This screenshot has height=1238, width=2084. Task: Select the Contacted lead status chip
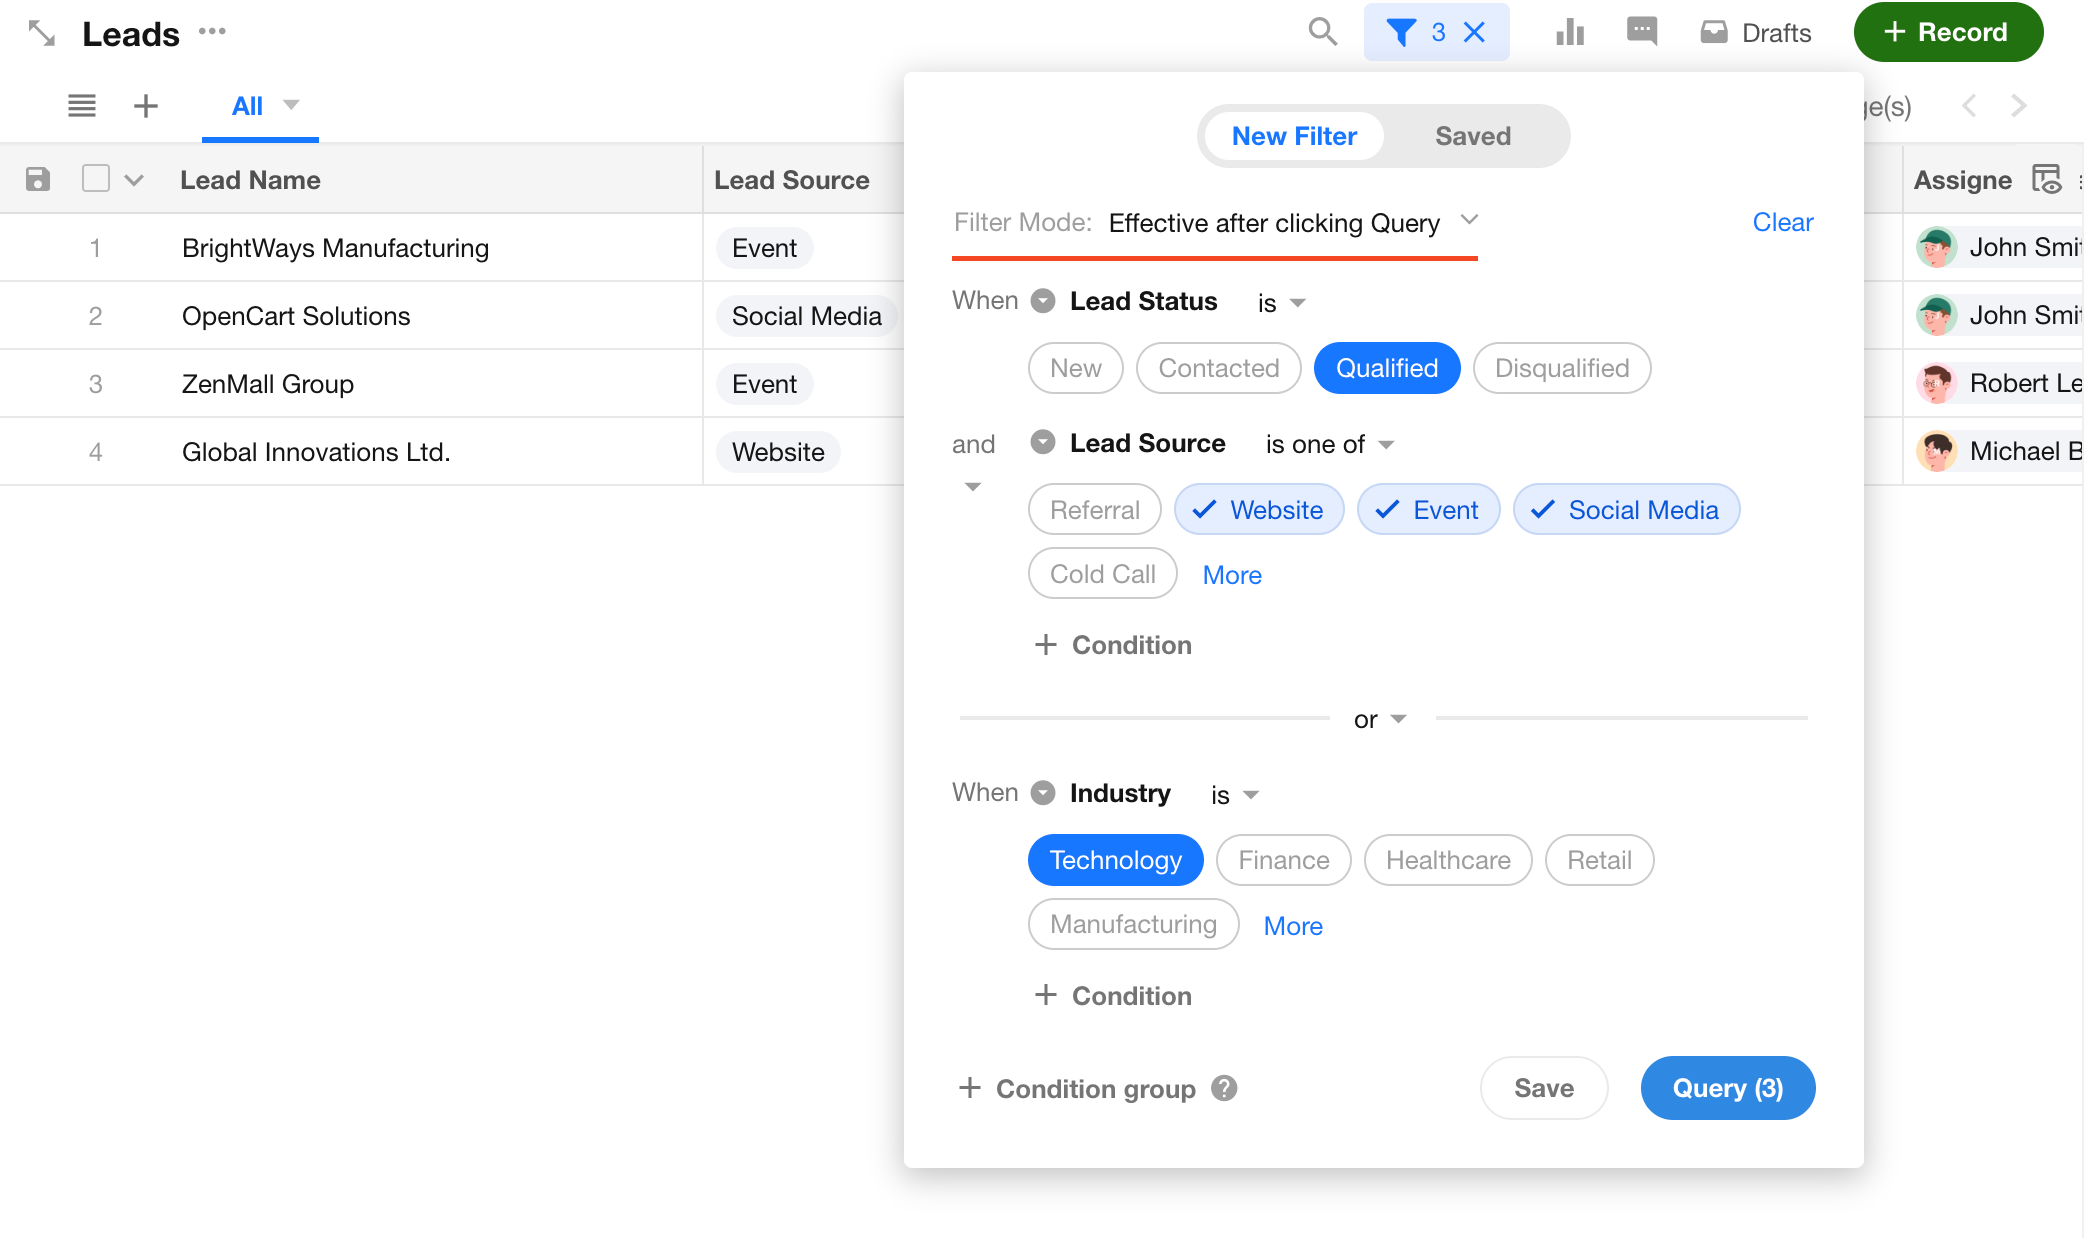tap(1218, 368)
